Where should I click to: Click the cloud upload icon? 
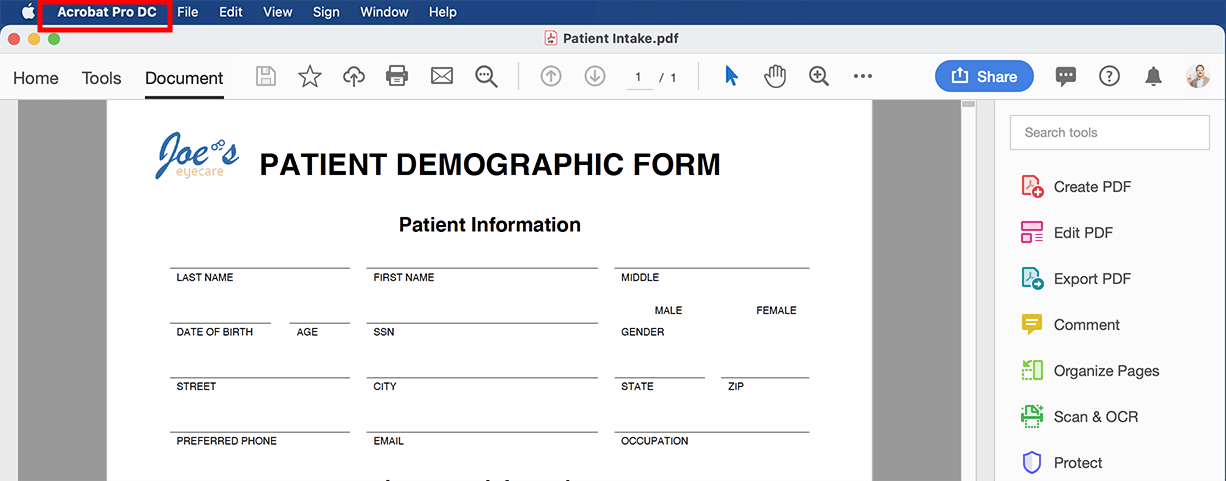(x=354, y=77)
